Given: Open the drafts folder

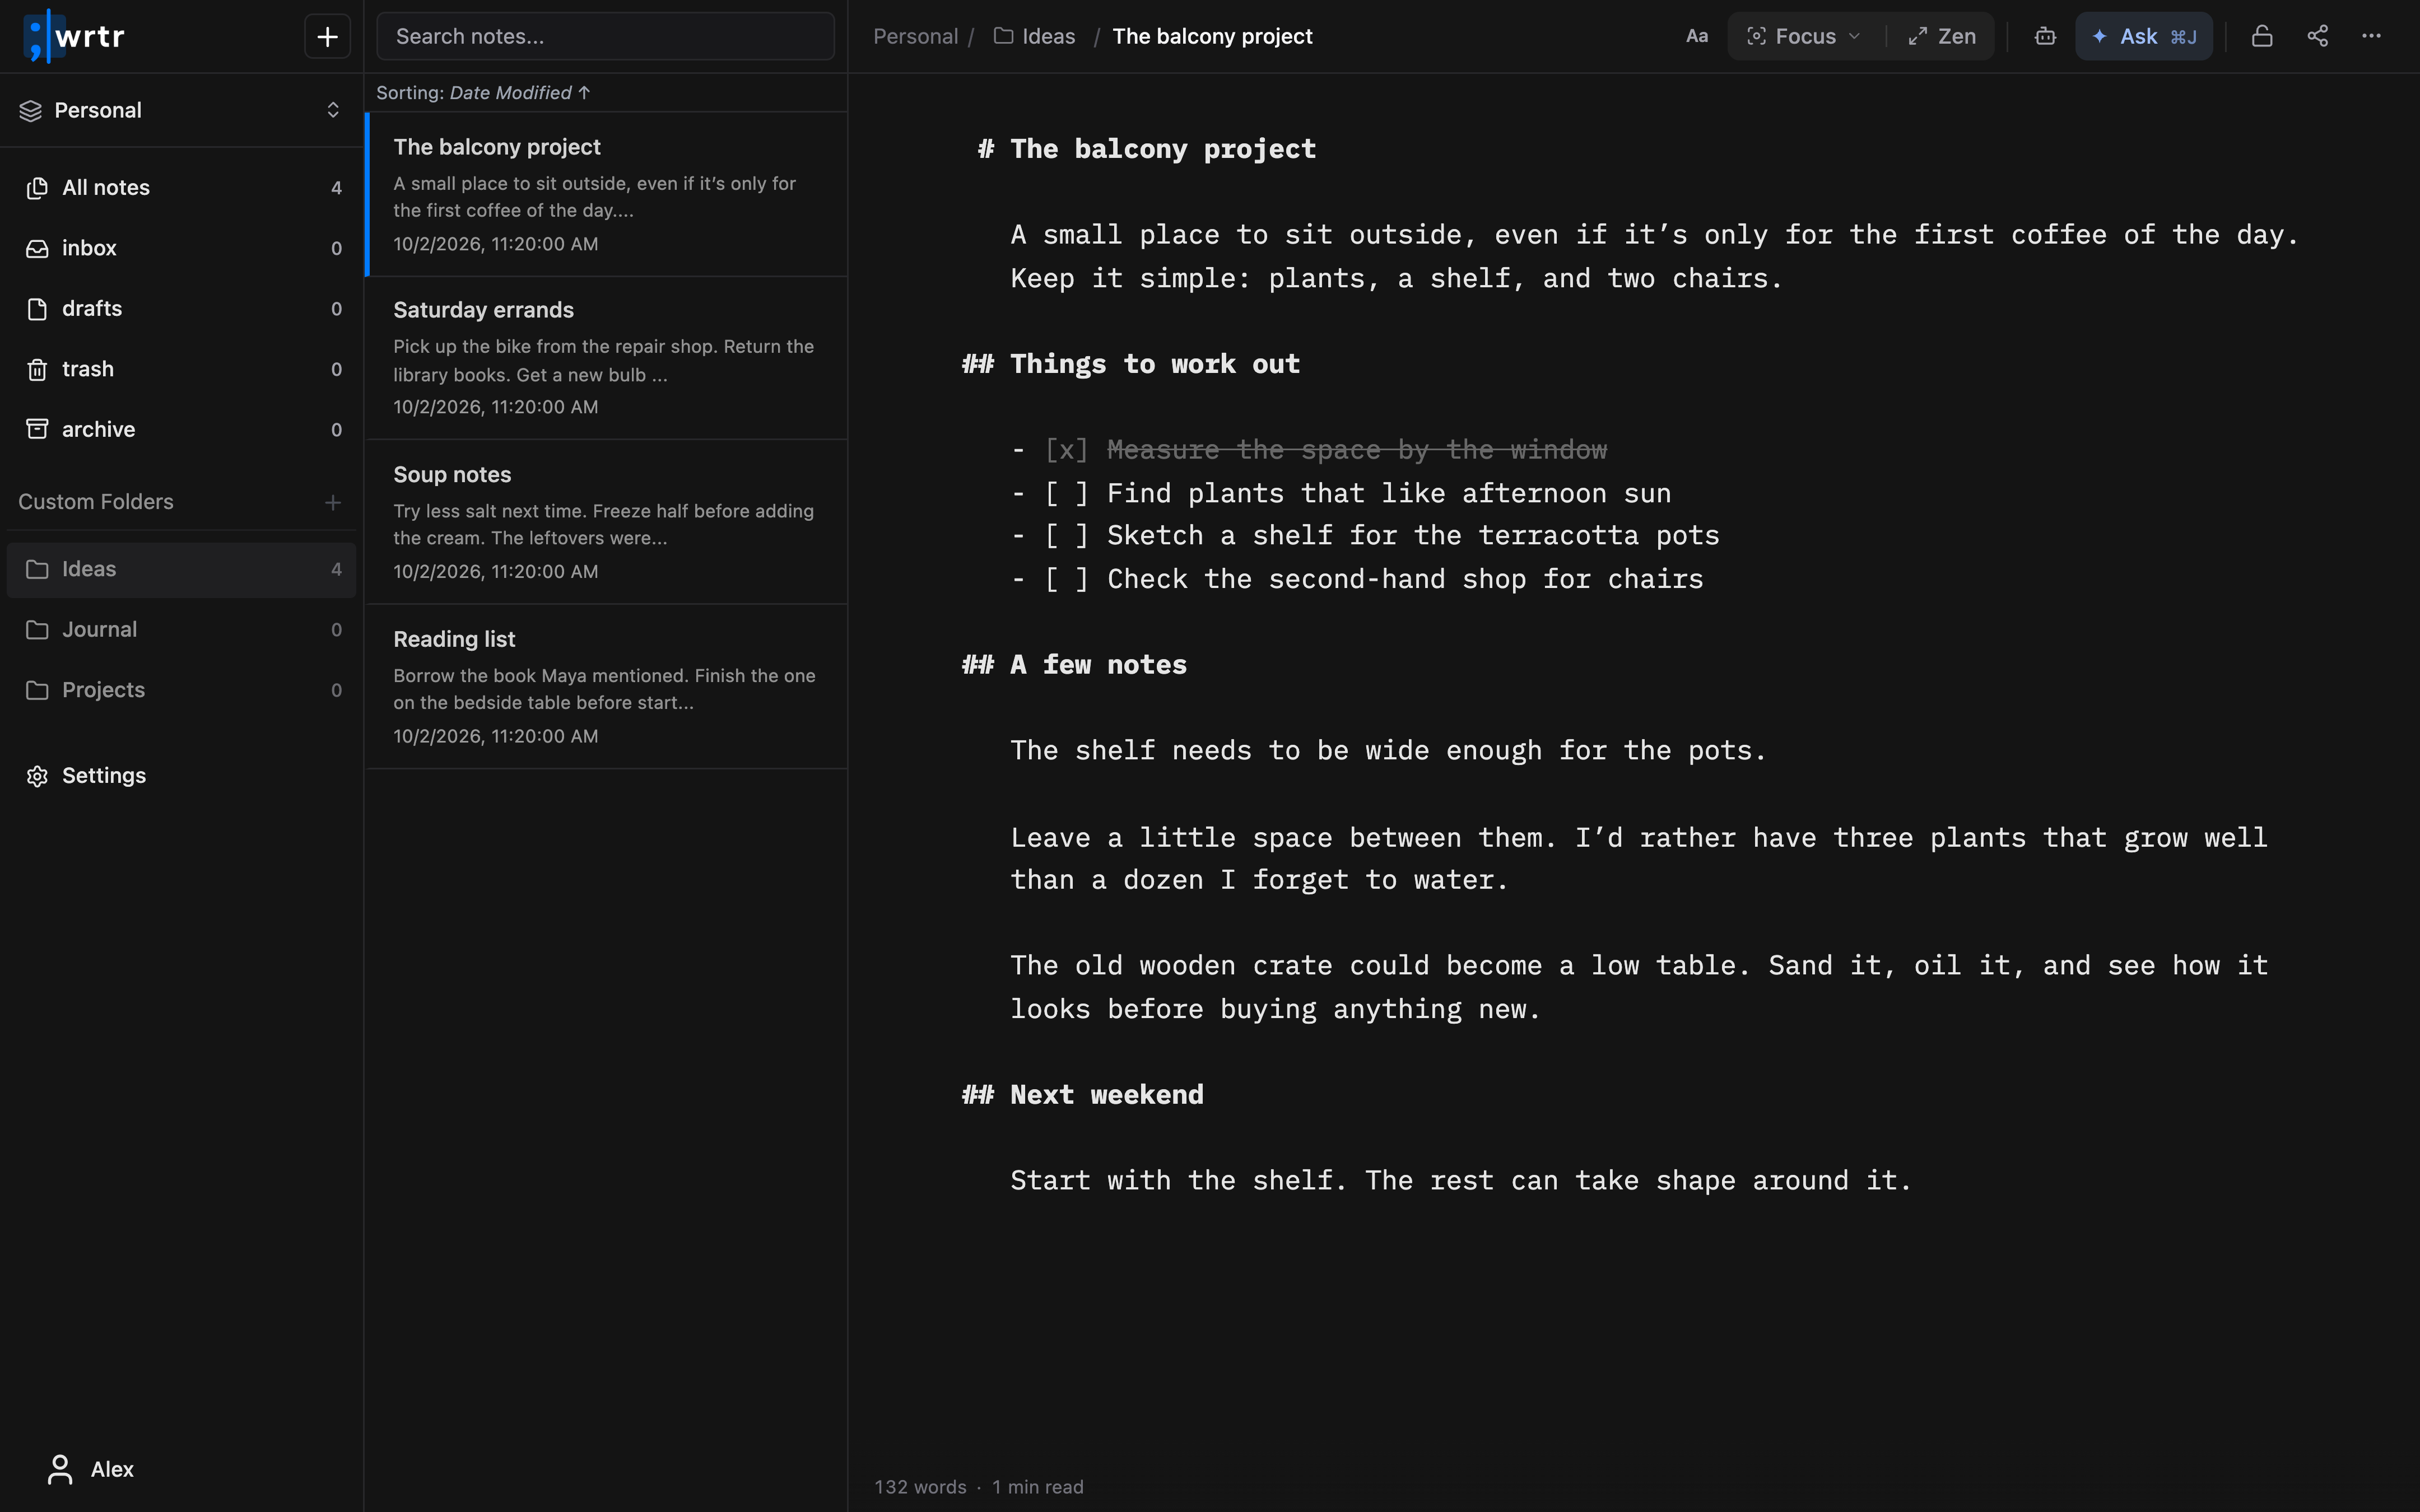Looking at the screenshot, I should pyautogui.click(x=181, y=309).
